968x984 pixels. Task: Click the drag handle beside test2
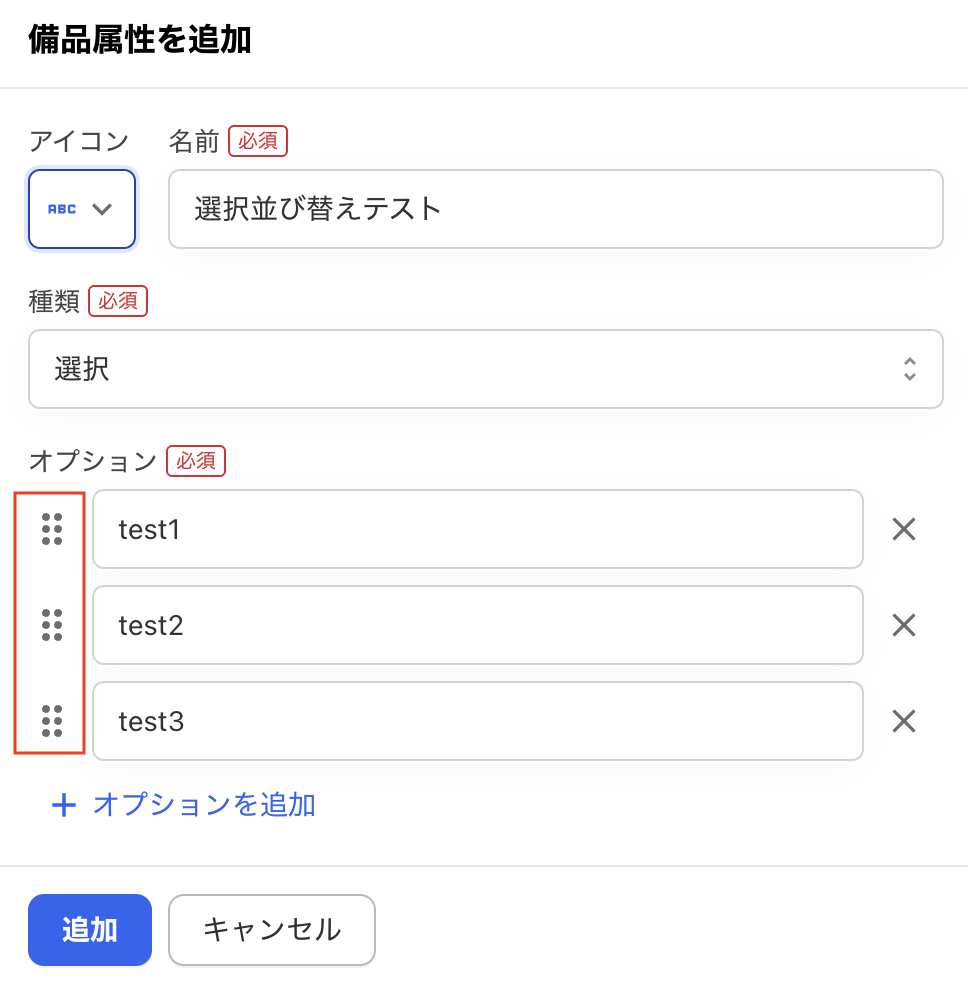point(52,625)
